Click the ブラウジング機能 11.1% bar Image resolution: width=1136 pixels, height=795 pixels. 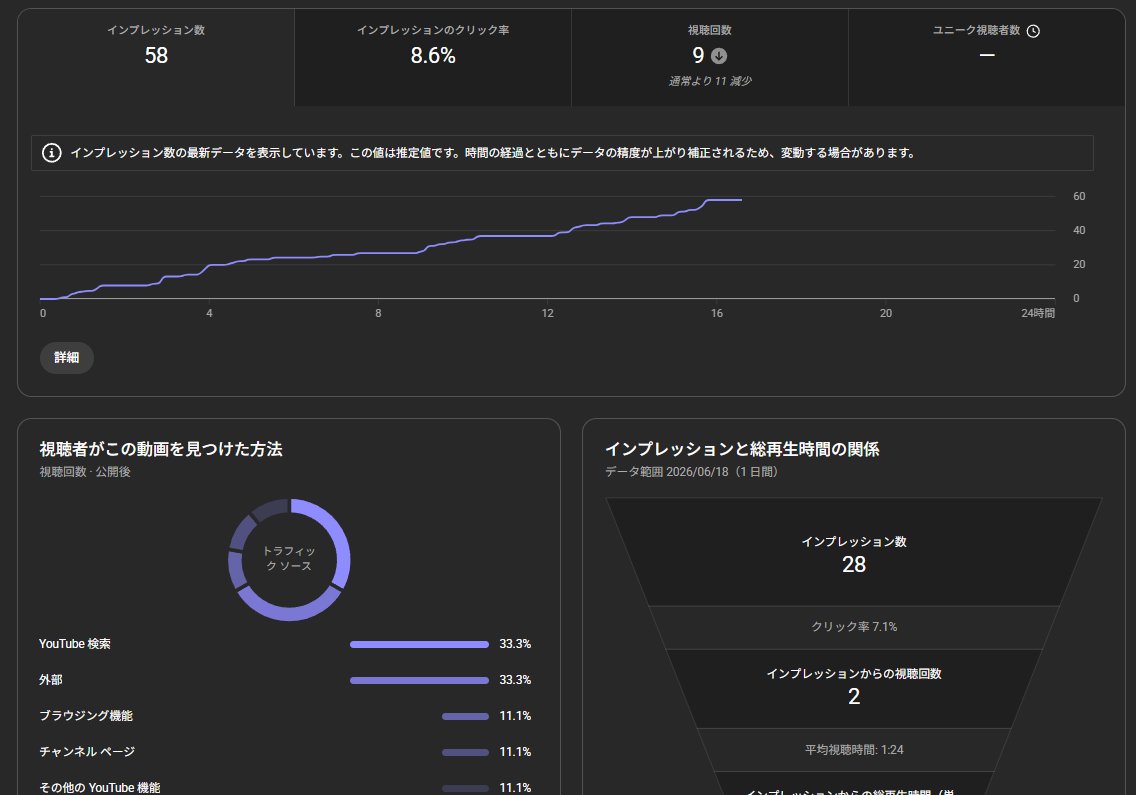[465, 716]
